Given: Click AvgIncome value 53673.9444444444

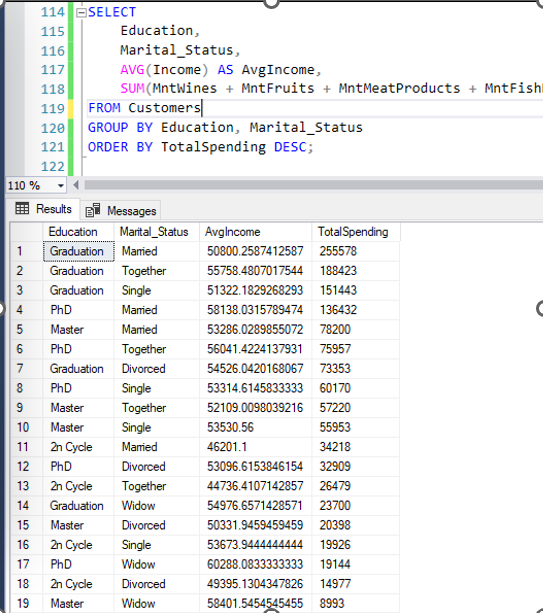Looking at the screenshot, I should click(x=255, y=545).
